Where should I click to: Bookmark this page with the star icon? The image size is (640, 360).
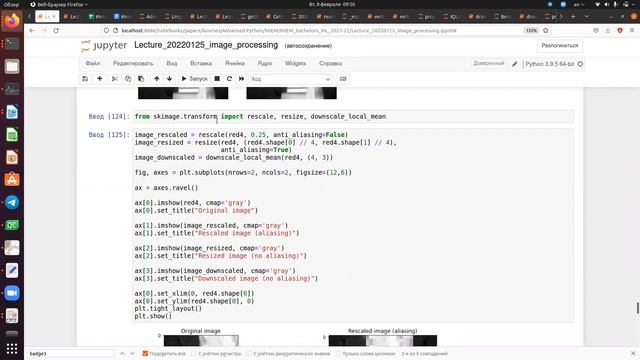click(x=546, y=31)
